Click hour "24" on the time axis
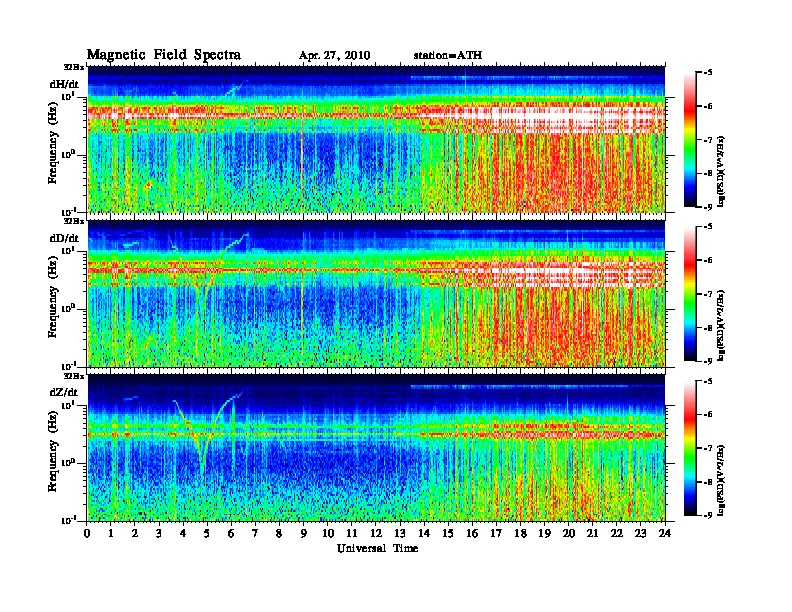 [x=665, y=533]
